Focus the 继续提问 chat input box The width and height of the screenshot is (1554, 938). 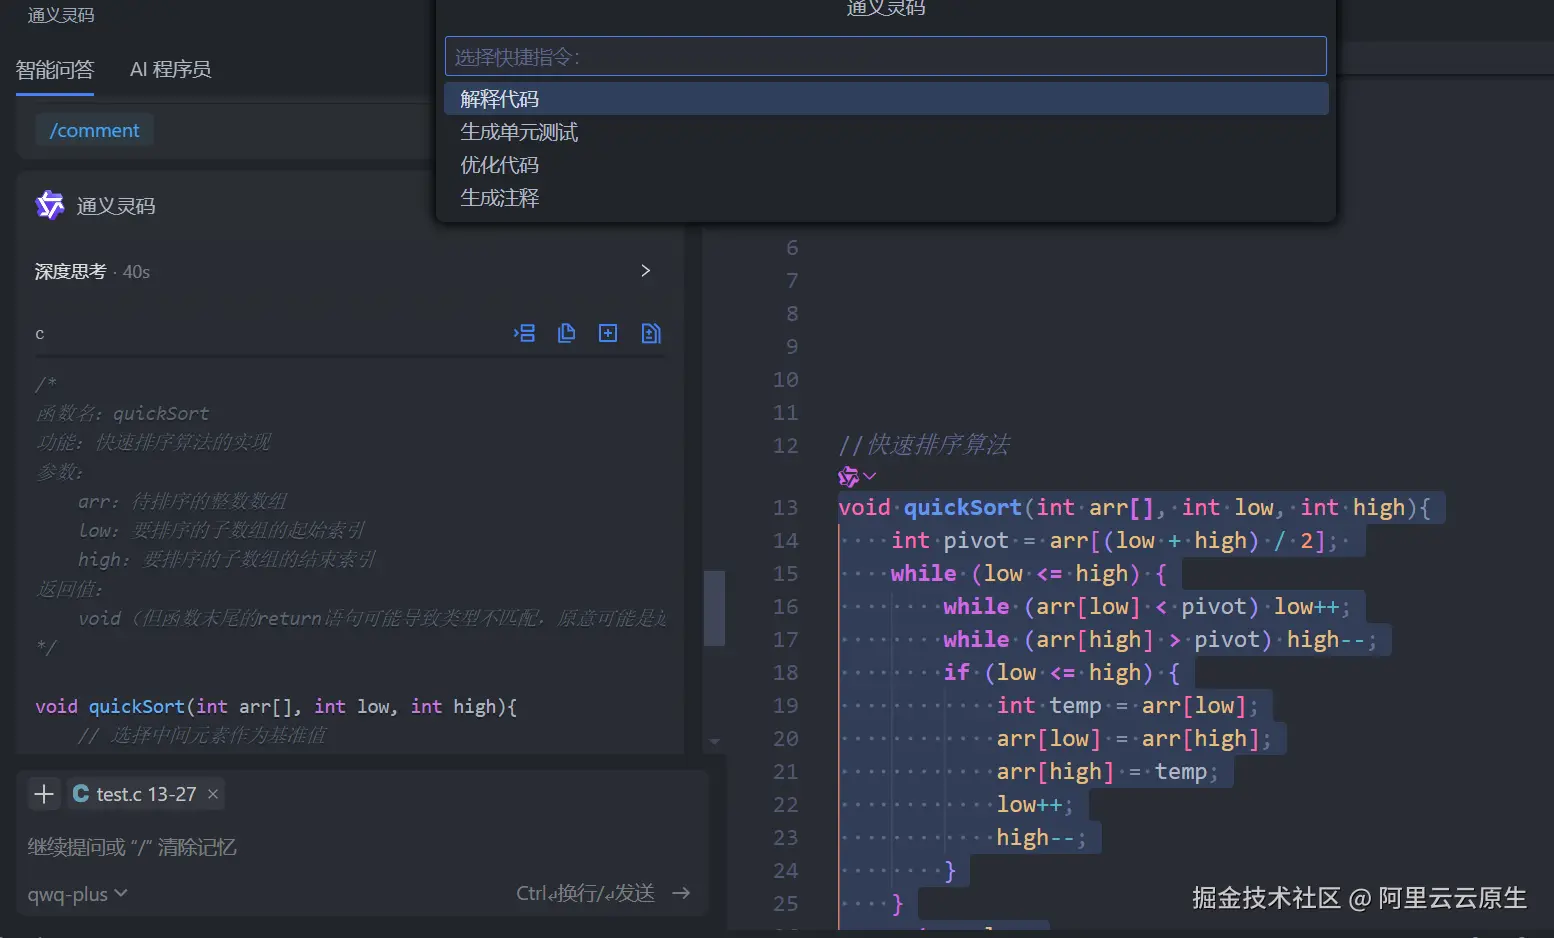(x=360, y=847)
